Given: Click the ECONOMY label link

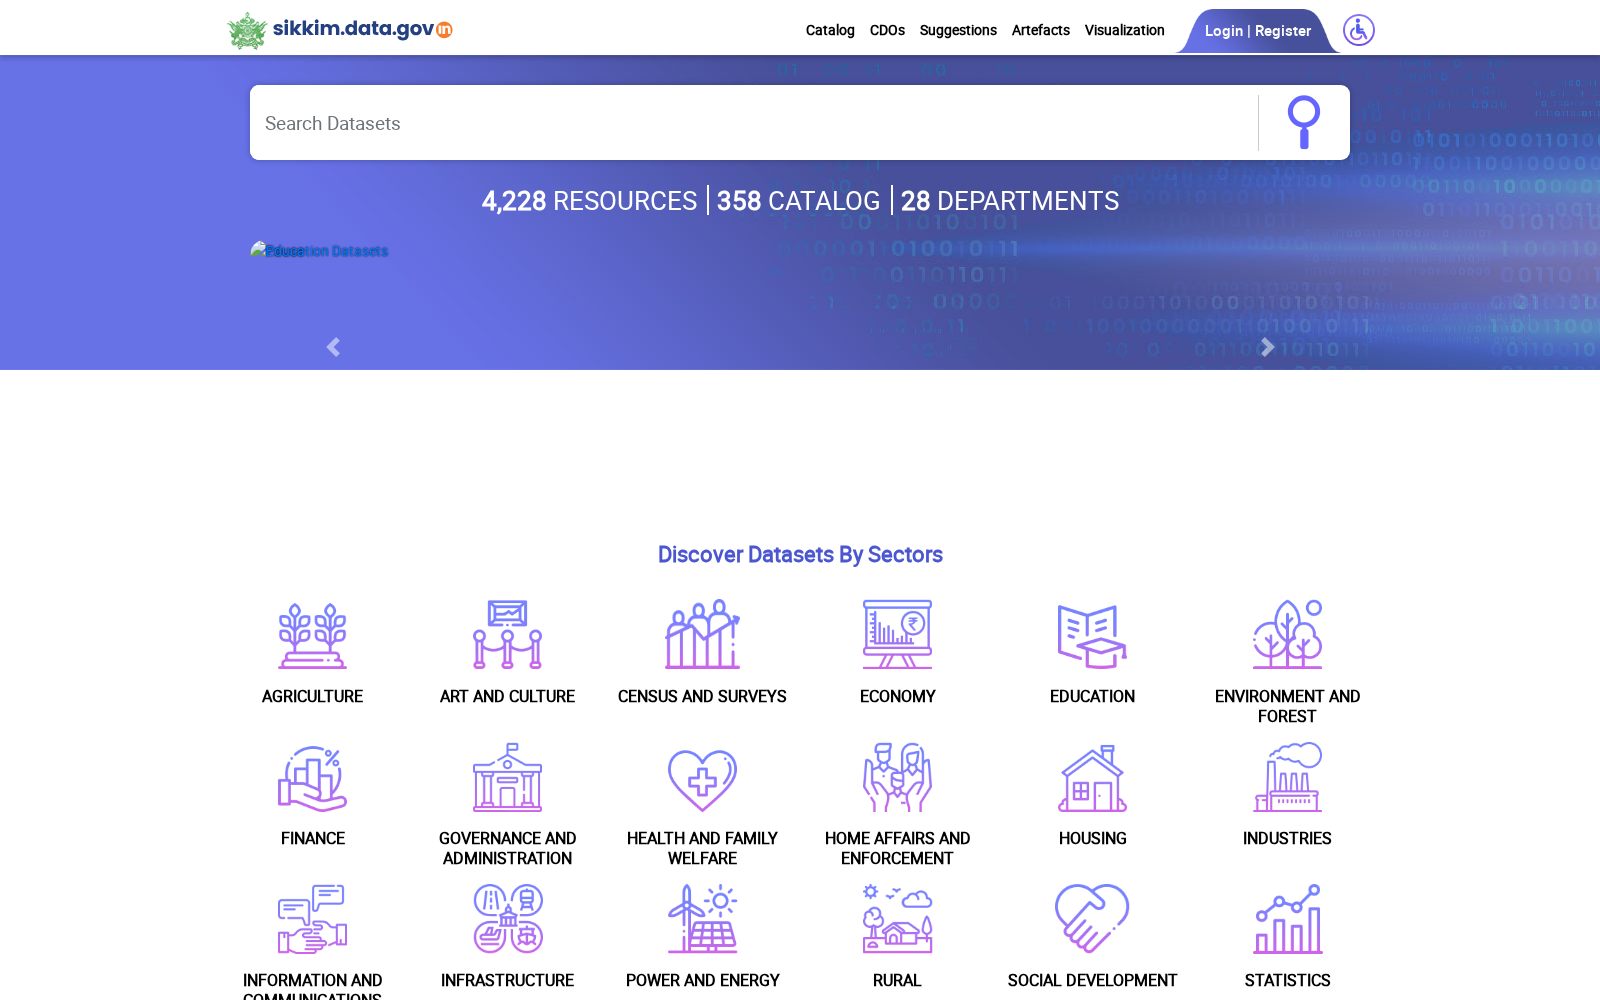Looking at the screenshot, I should 897,696.
